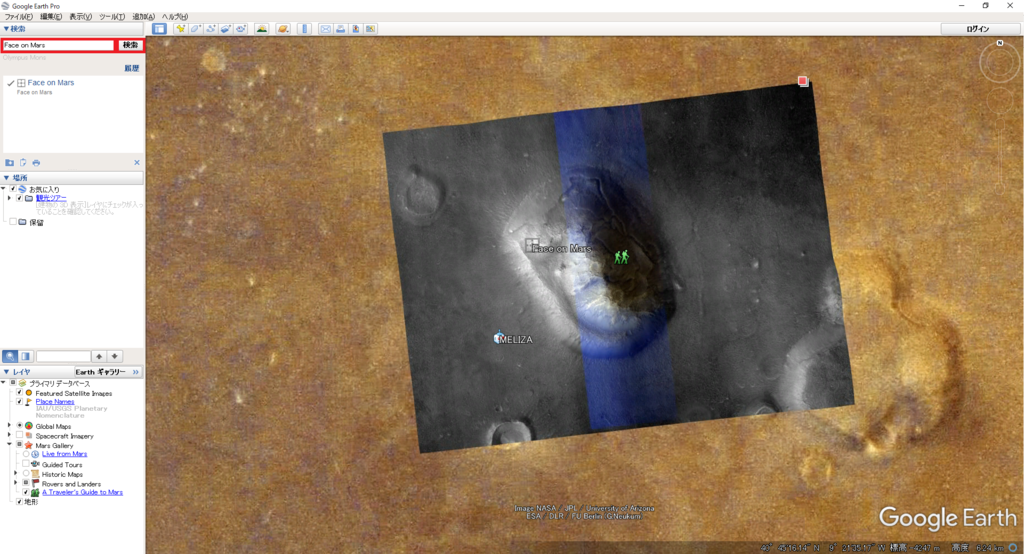The height and width of the screenshot is (554, 1024).
Task: Toggle the Mars Gallery checkbox
Action: (19, 446)
